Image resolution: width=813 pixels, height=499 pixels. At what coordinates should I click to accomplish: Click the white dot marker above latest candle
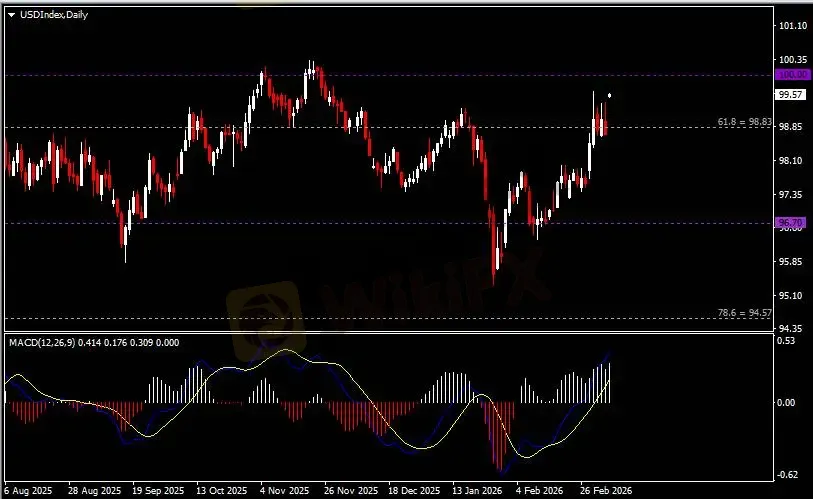[x=609, y=96]
